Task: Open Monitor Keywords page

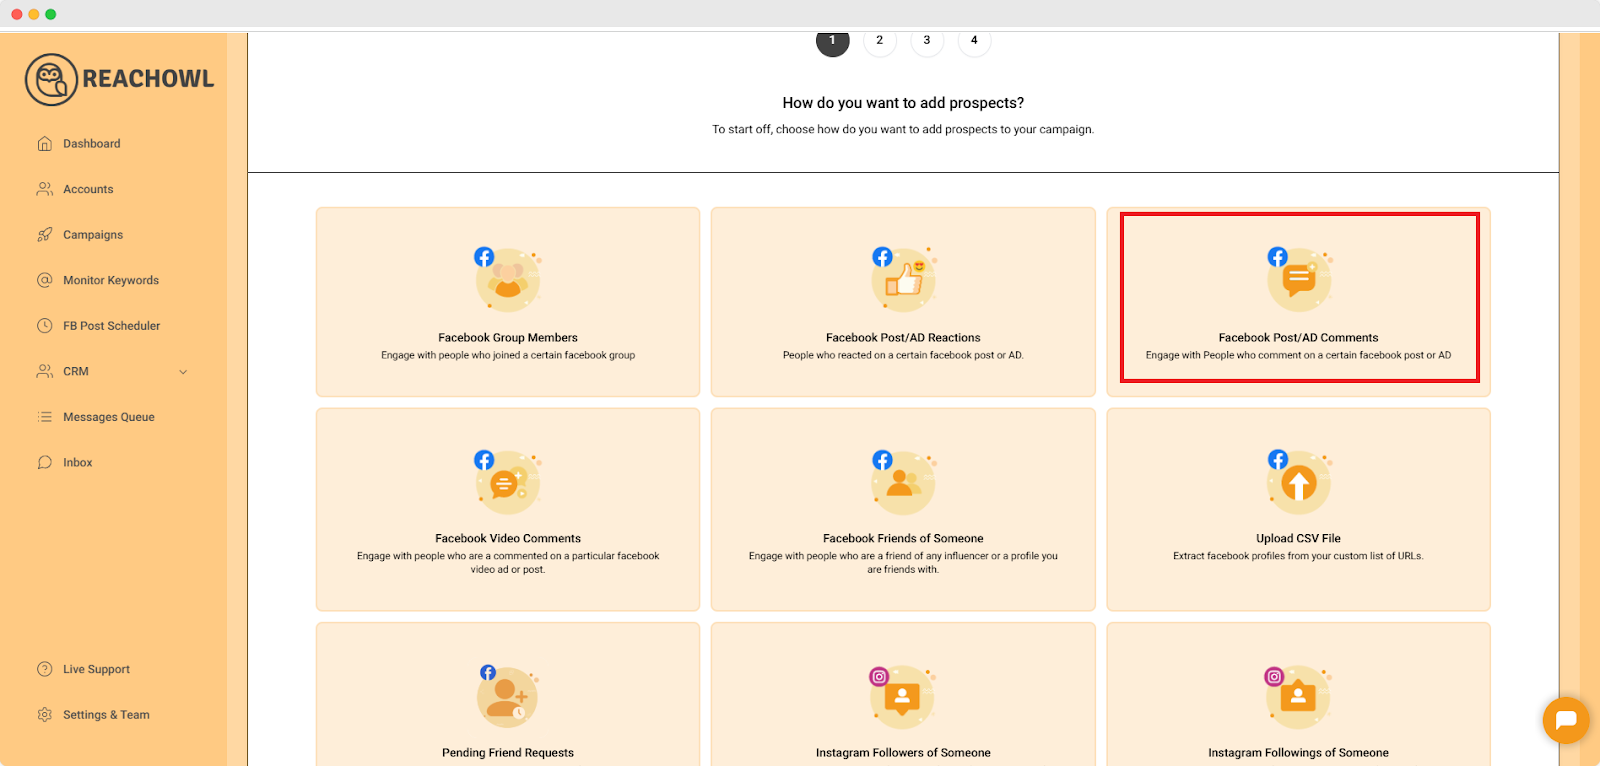Action: click(x=111, y=280)
